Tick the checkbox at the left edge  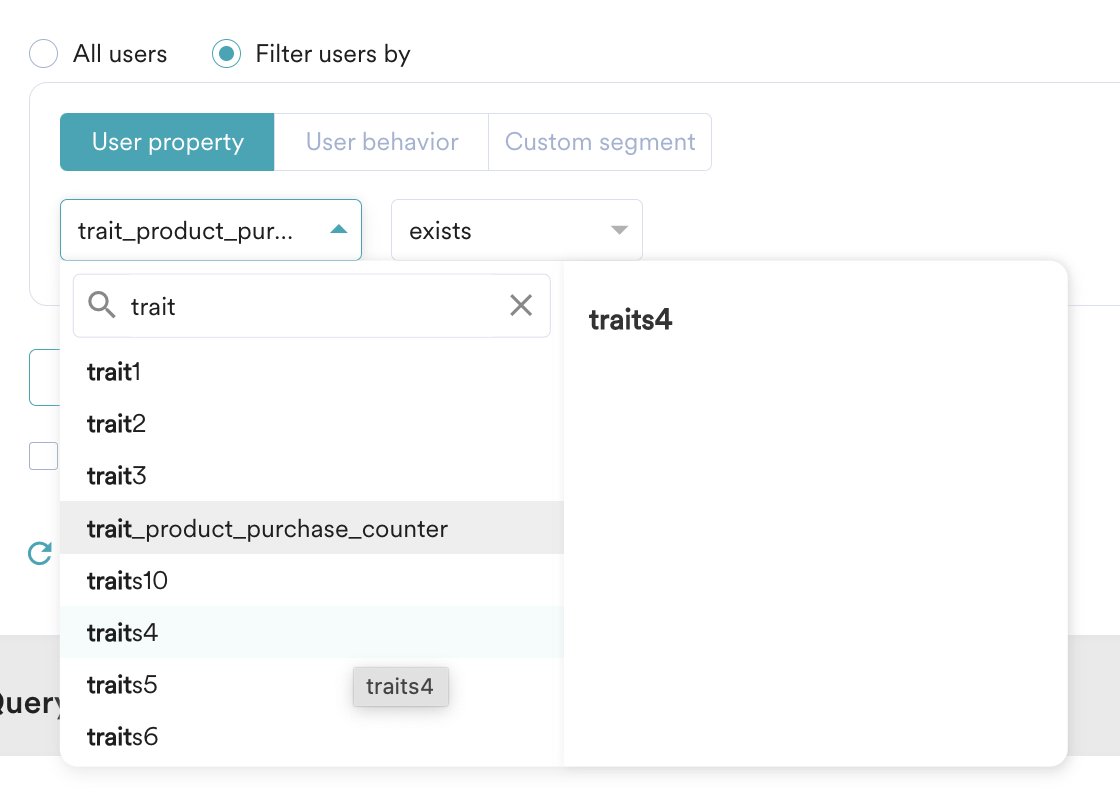pyautogui.click(x=43, y=455)
